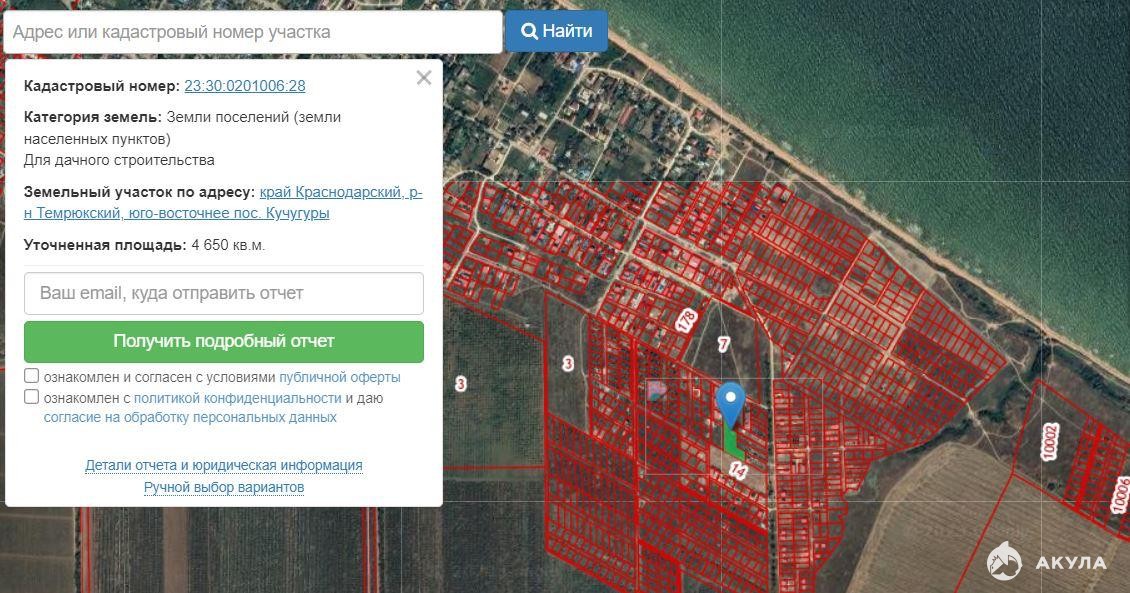Click the blue map location pin
This screenshot has height=593, width=1130.
(732, 401)
